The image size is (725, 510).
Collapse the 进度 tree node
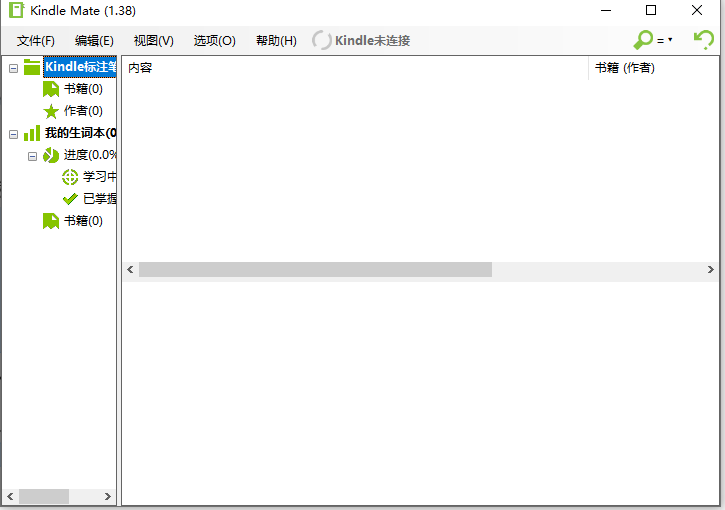point(32,156)
